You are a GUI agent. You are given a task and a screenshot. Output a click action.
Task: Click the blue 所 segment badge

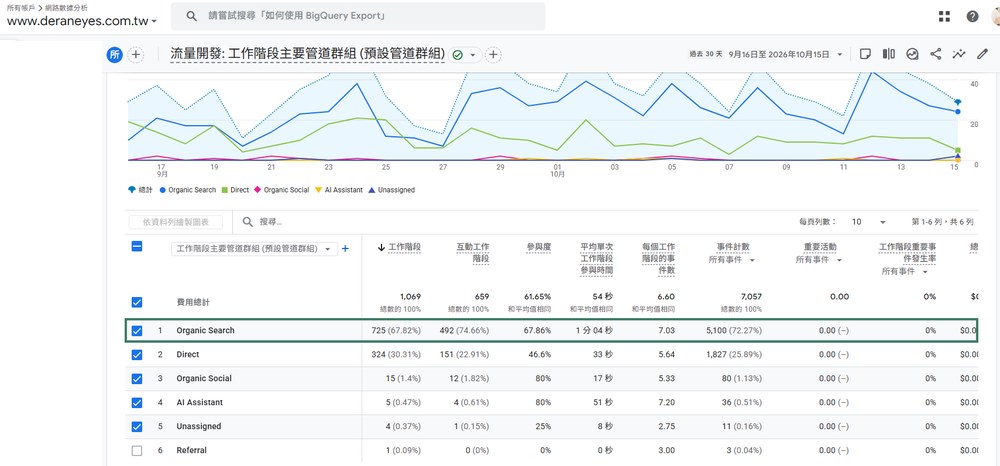click(x=114, y=55)
